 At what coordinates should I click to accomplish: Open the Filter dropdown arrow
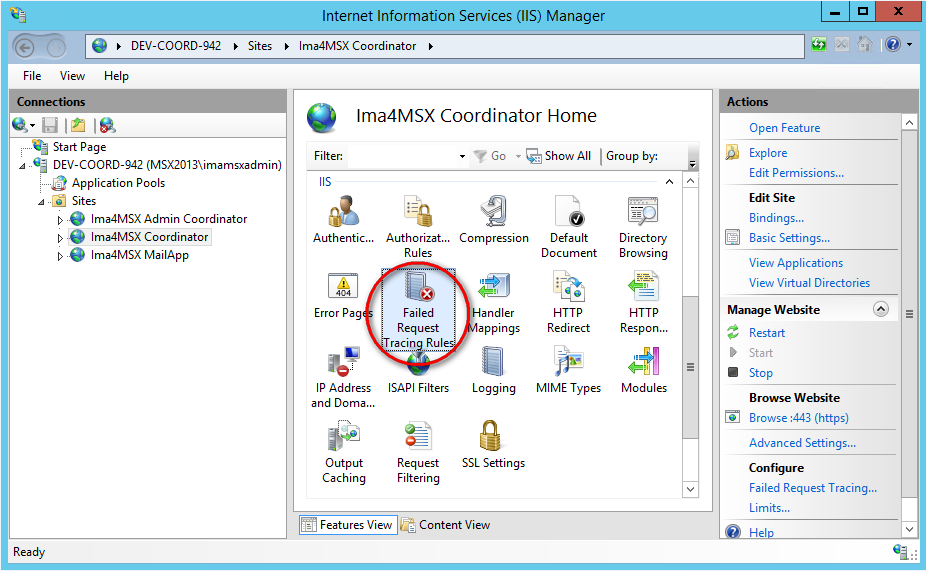tap(462, 156)
